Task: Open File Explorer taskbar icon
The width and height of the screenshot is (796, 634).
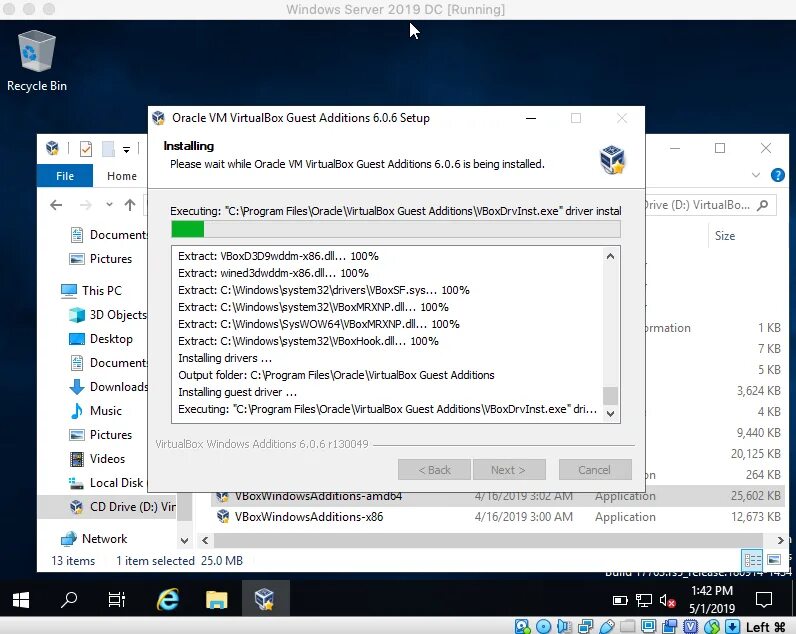Action: (216, 600)
